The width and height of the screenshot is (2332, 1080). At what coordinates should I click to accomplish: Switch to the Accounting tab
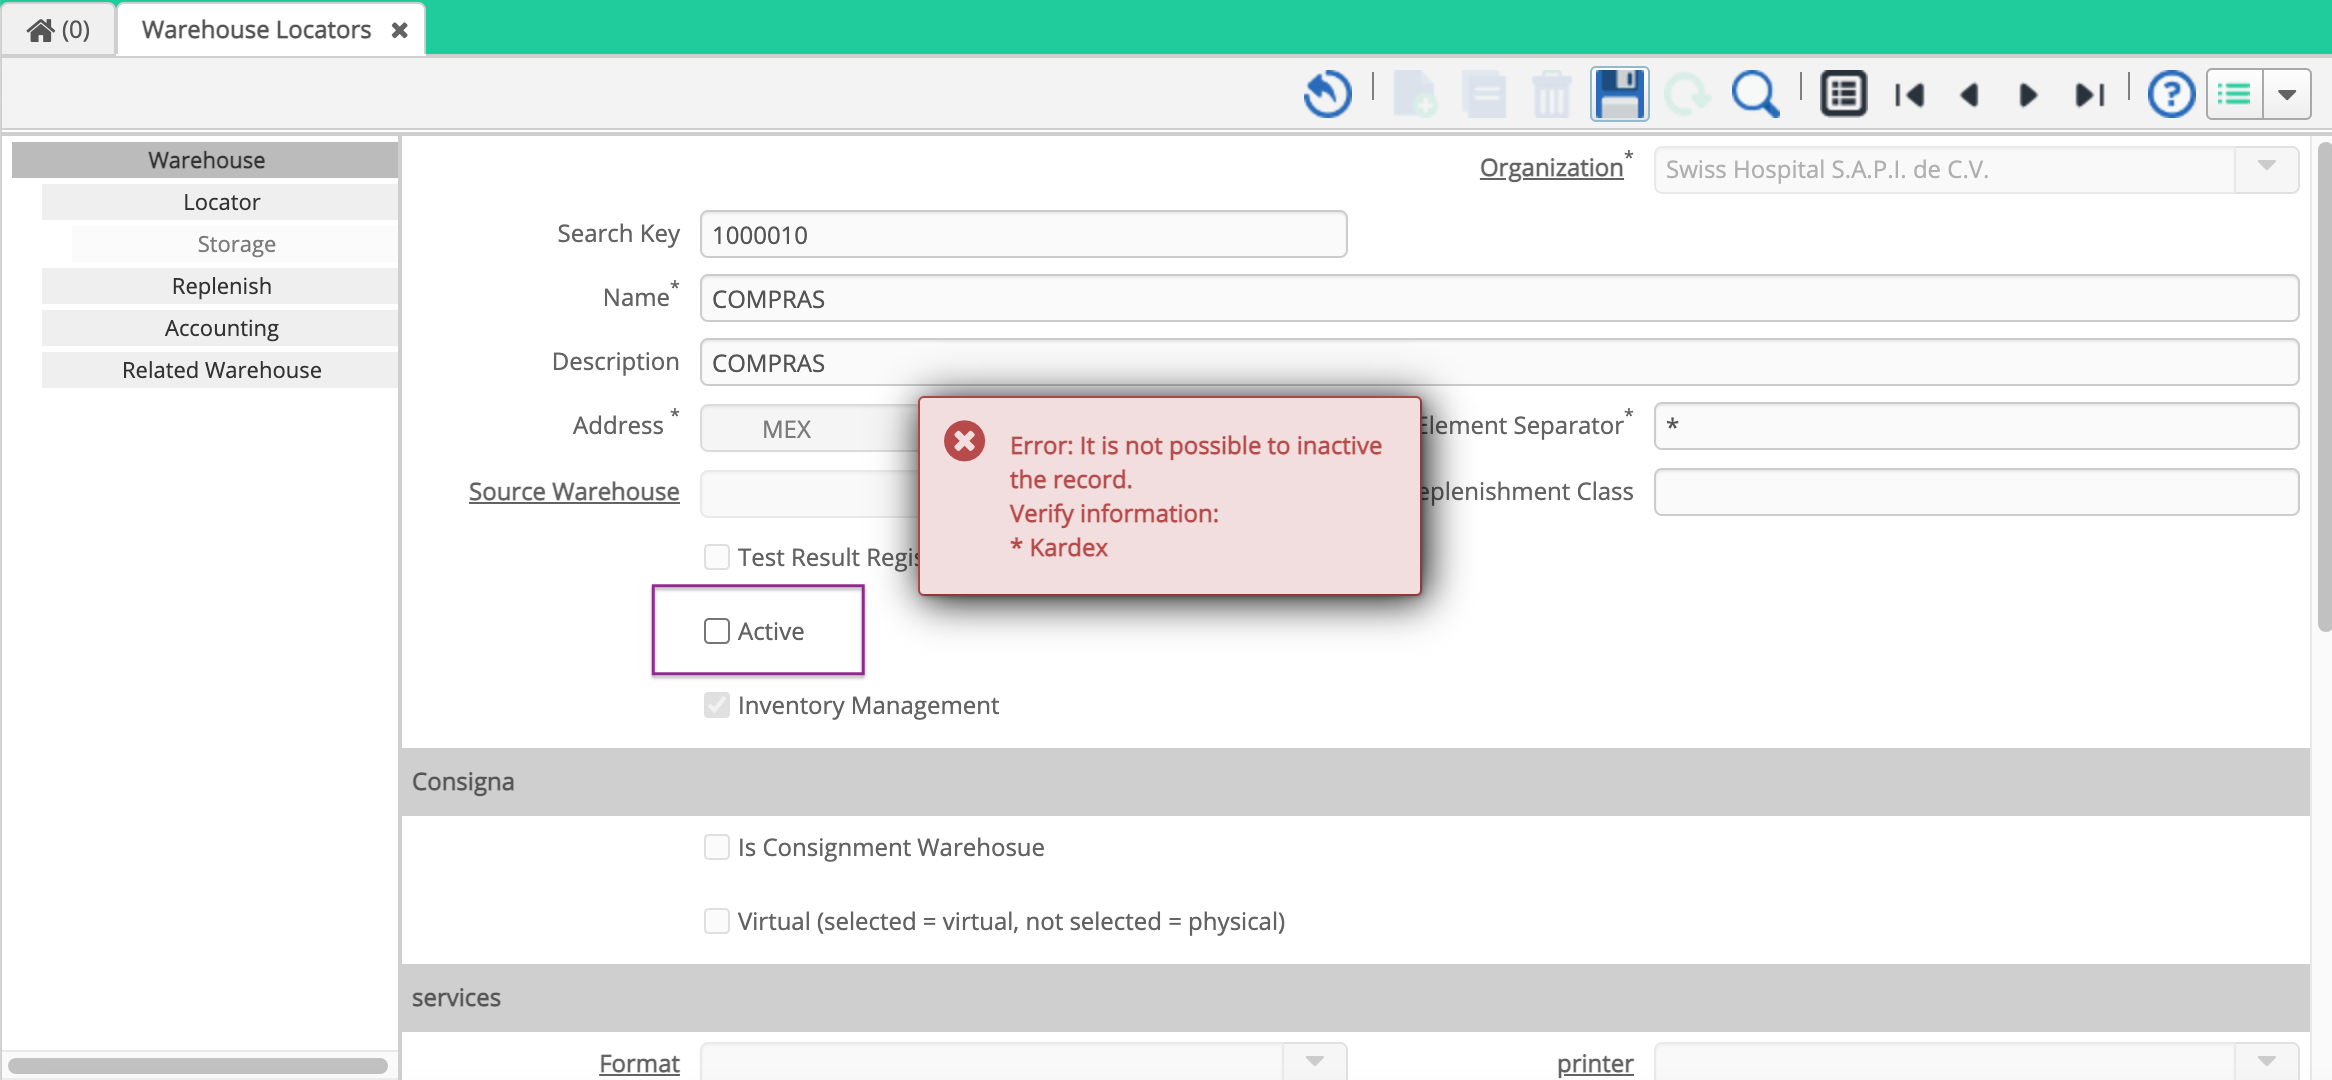pos(221,327)
